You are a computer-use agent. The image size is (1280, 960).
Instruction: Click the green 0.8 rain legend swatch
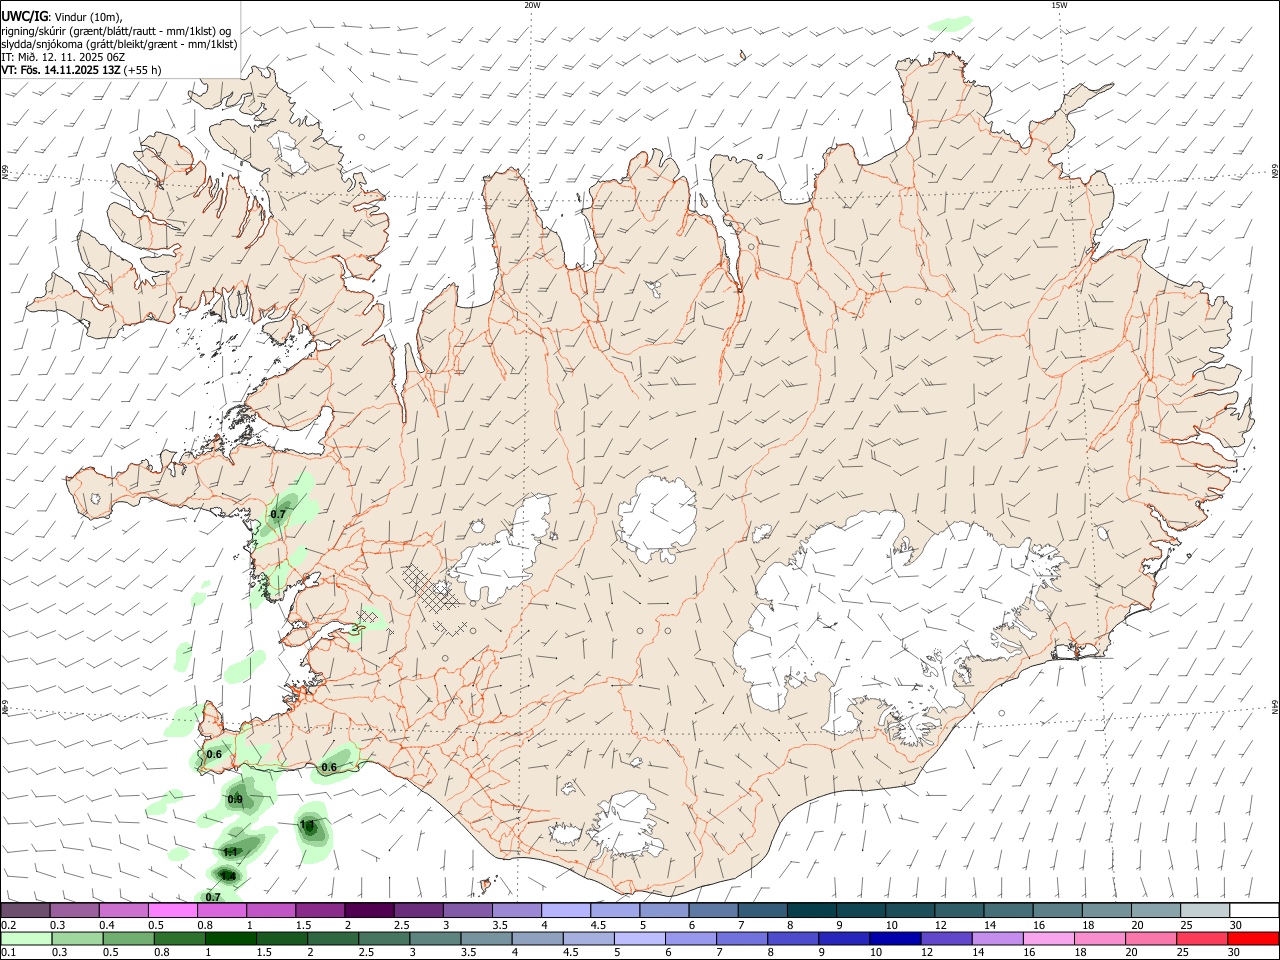pos(178,938)
